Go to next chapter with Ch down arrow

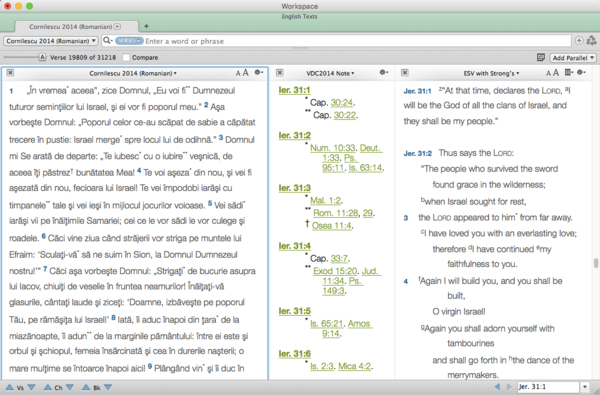[x=70, y=387]
